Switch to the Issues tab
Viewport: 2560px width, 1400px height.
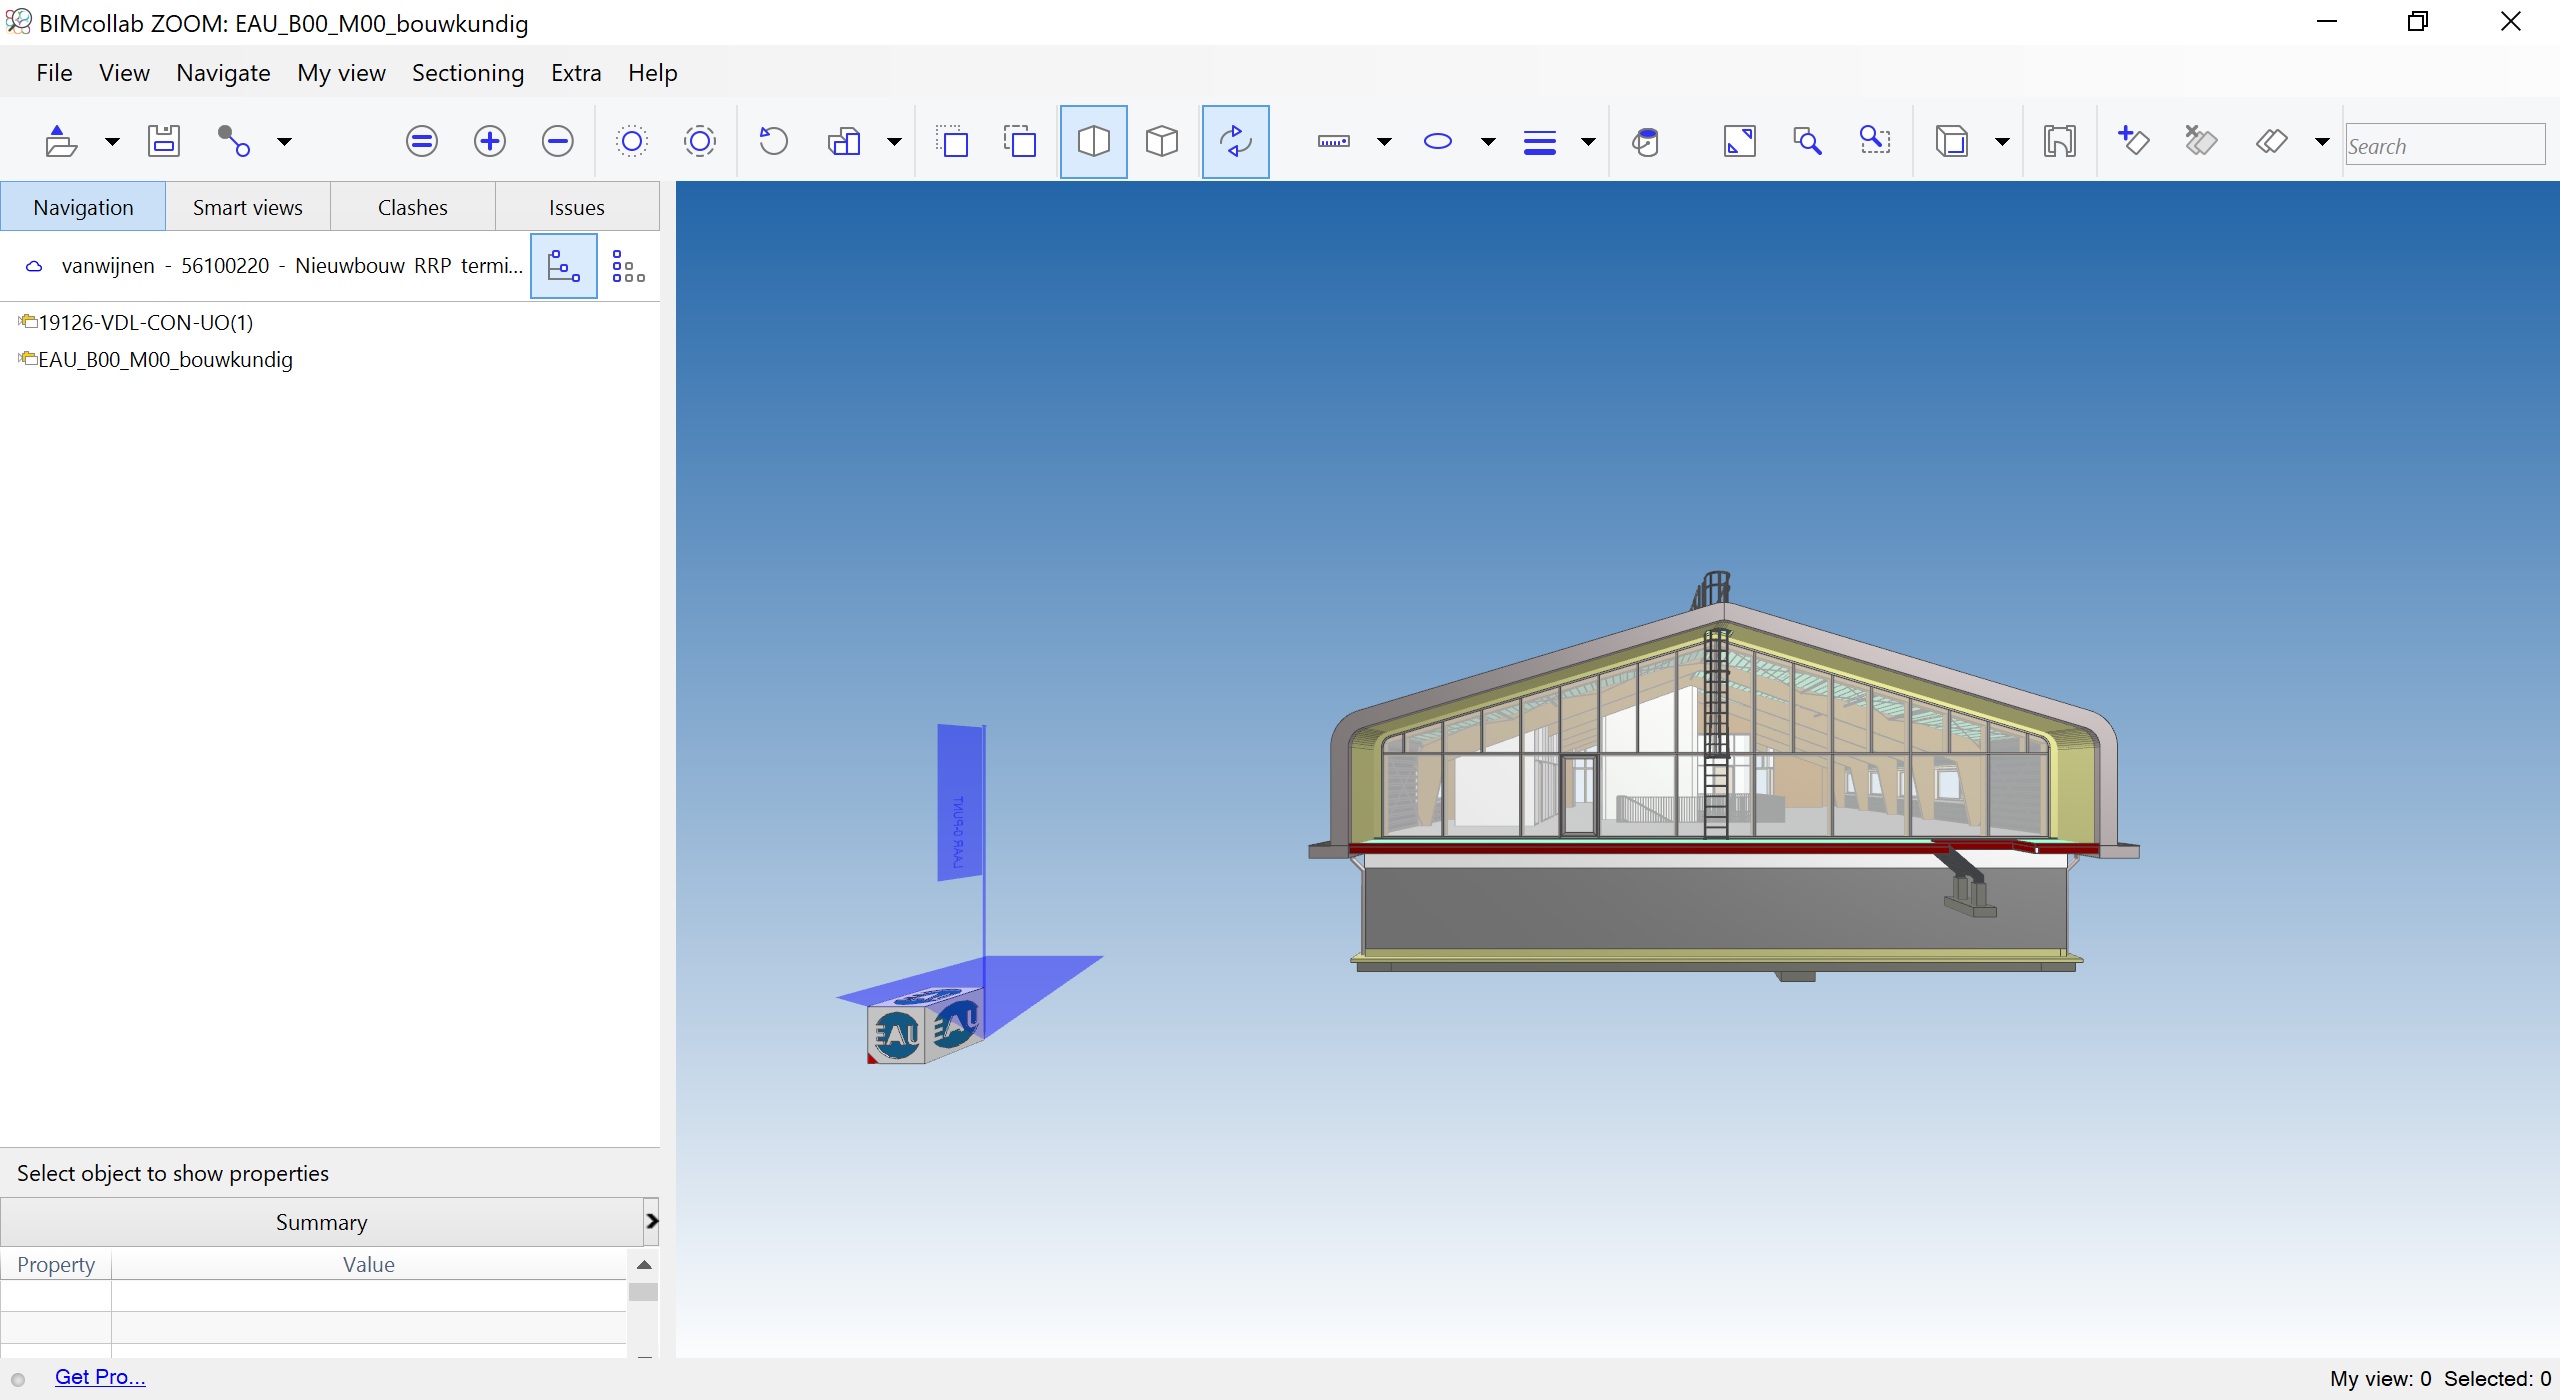click(576, 205)
